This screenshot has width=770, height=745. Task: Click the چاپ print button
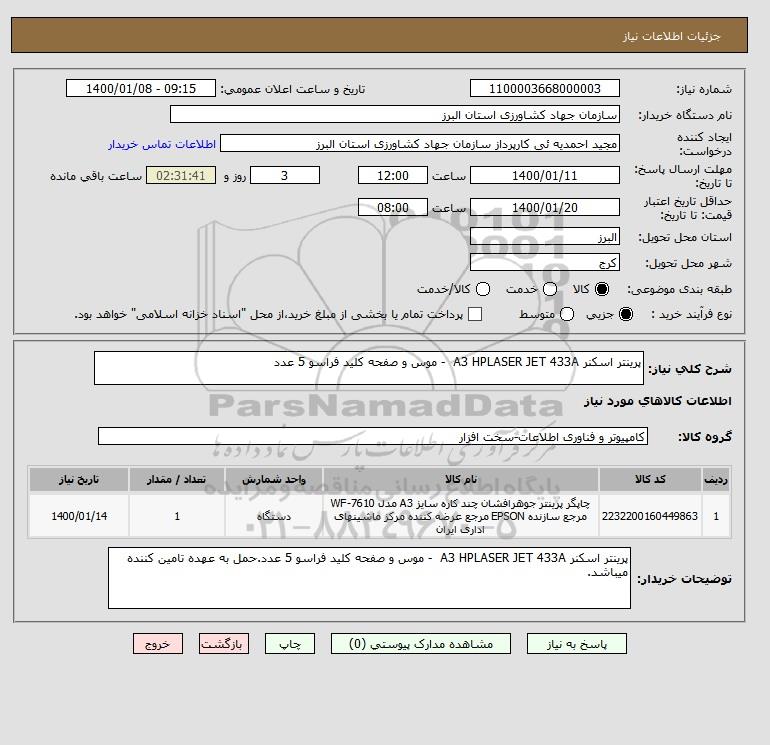coord(290,644)
